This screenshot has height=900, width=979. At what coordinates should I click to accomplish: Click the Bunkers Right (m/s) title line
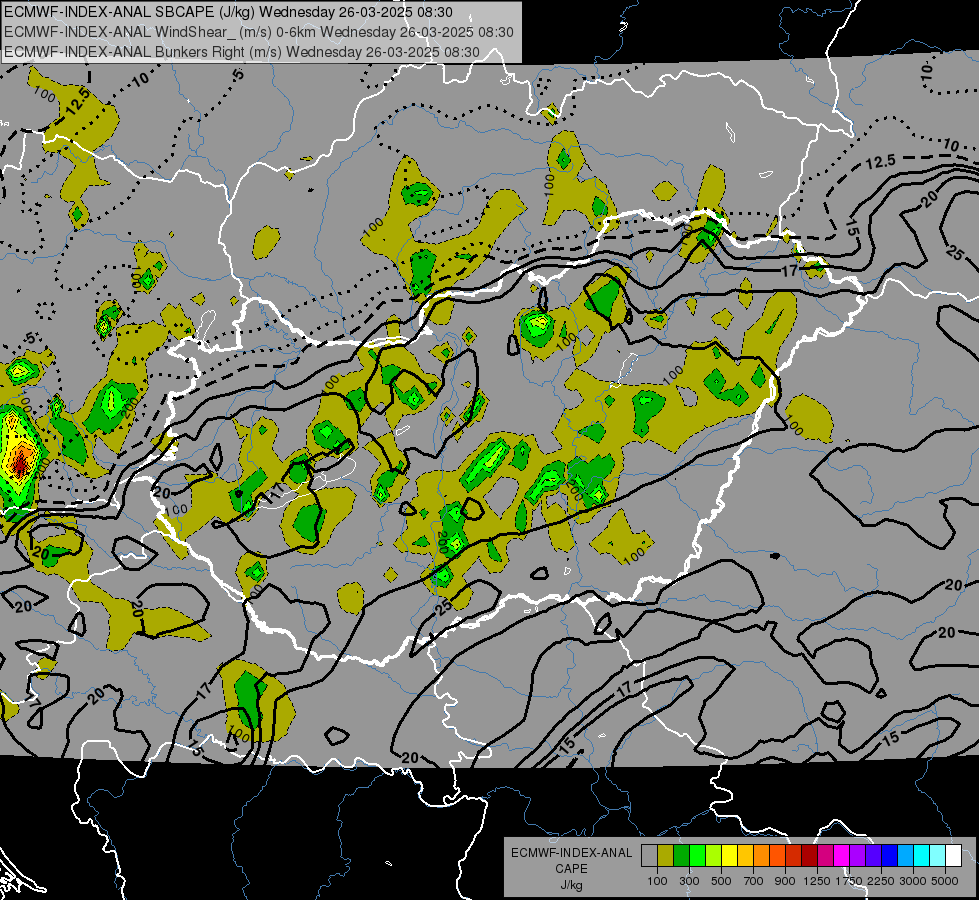pos(242,52)
